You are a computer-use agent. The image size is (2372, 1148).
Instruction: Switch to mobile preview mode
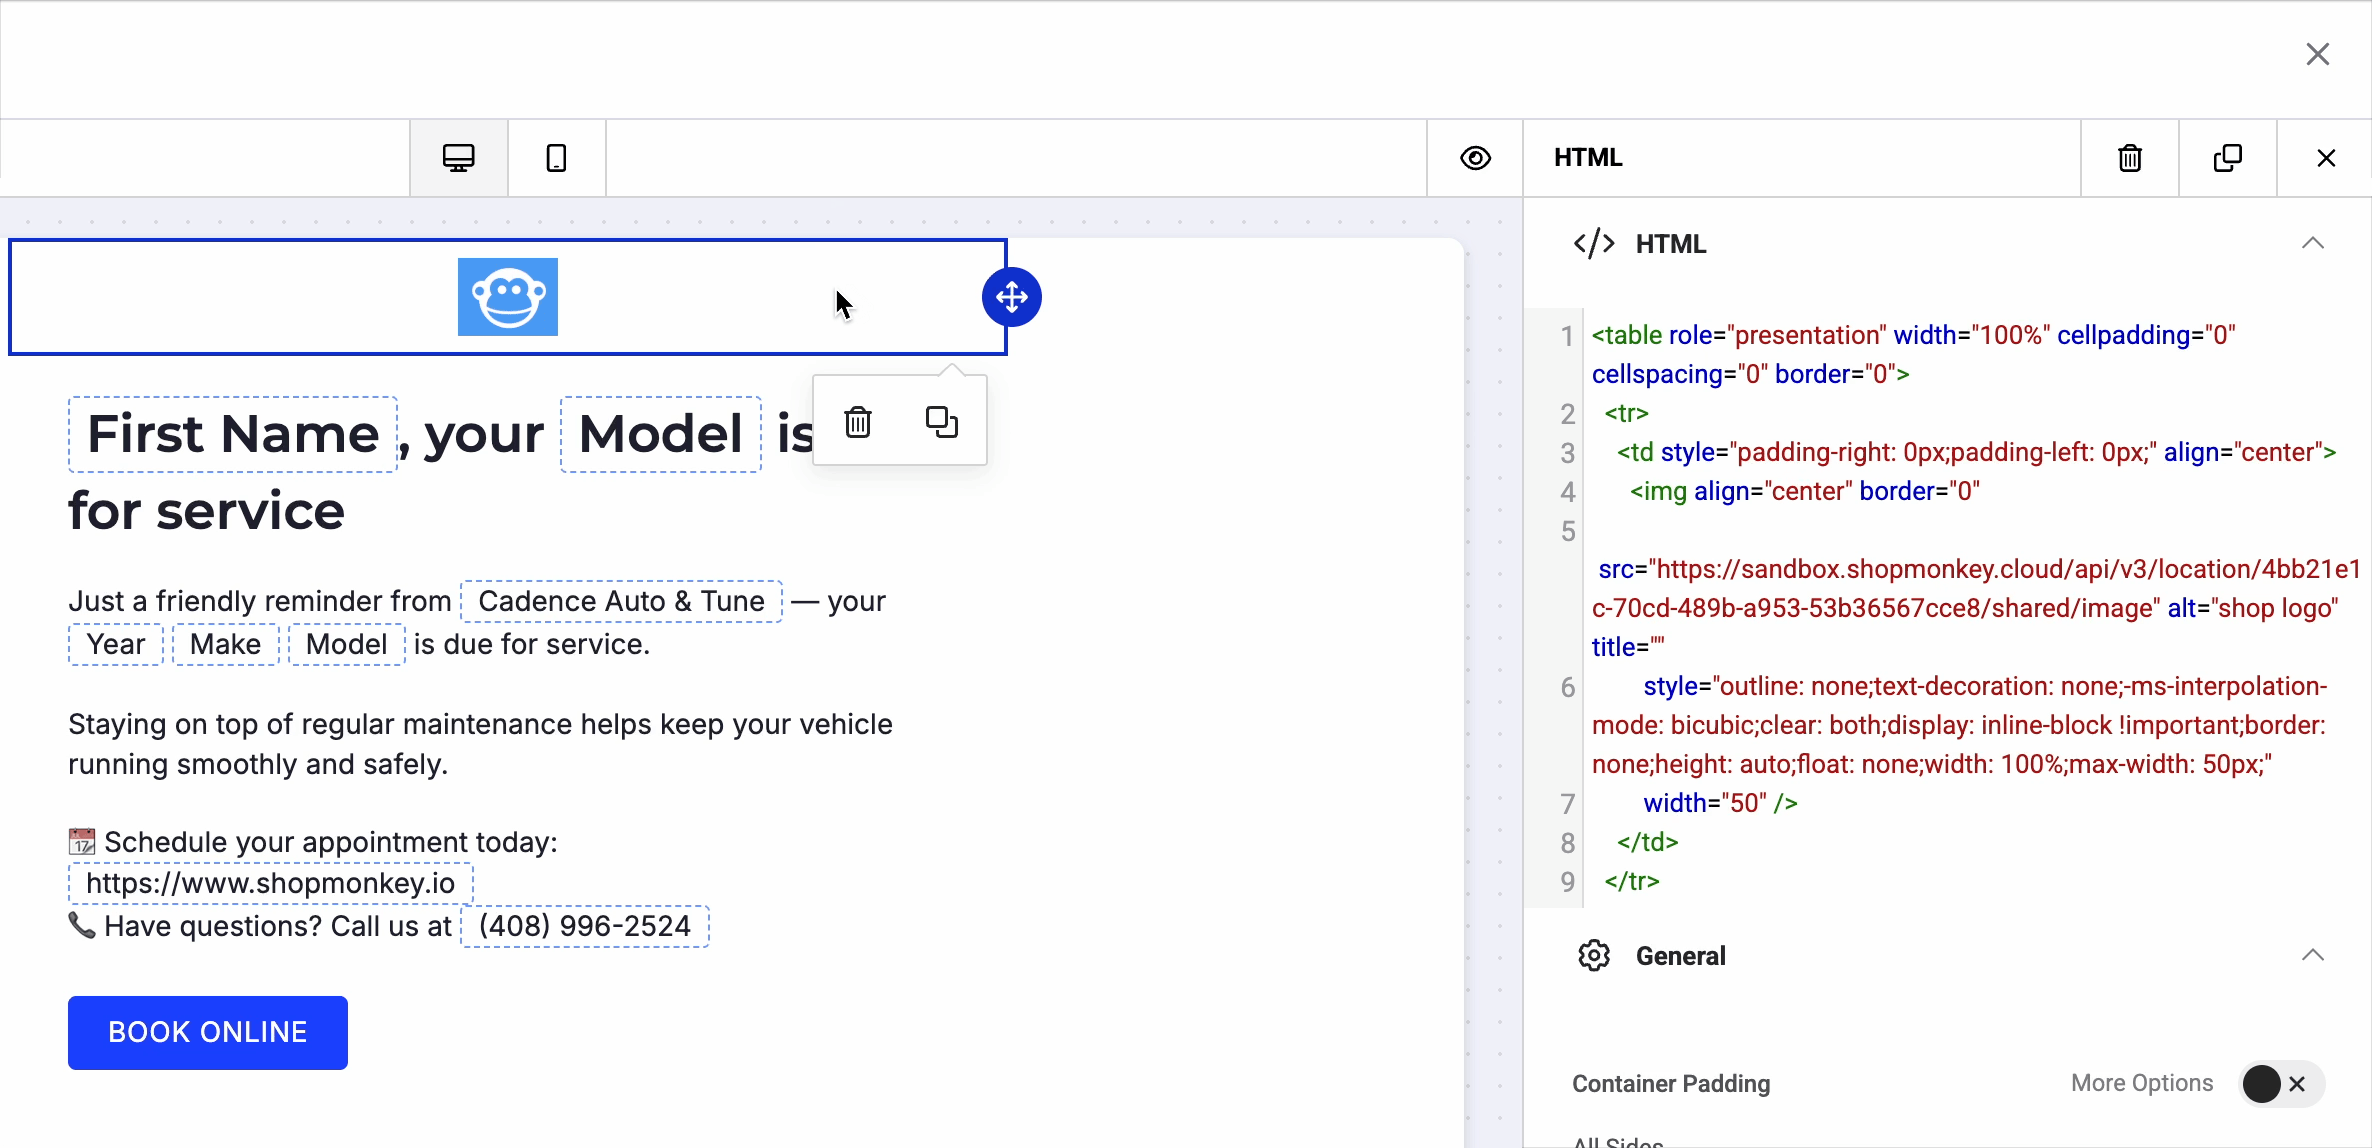pos(557,158)
